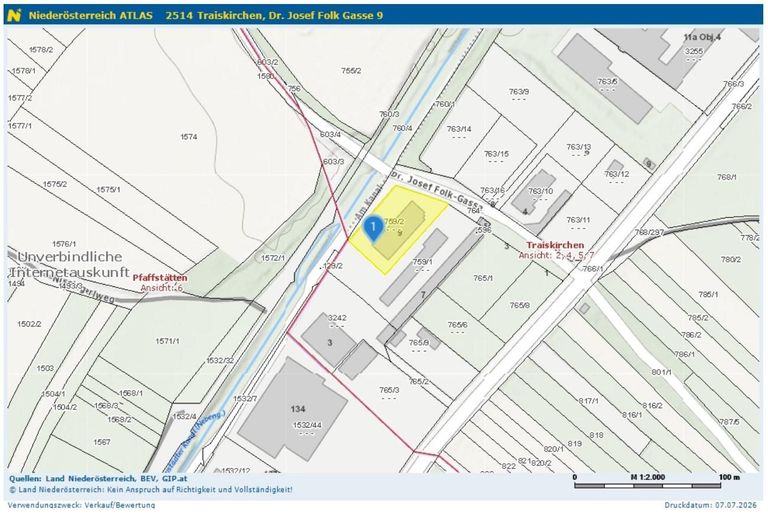Click parcel label 1568/1
Screen dimensions: 768x525
[131, 393]
